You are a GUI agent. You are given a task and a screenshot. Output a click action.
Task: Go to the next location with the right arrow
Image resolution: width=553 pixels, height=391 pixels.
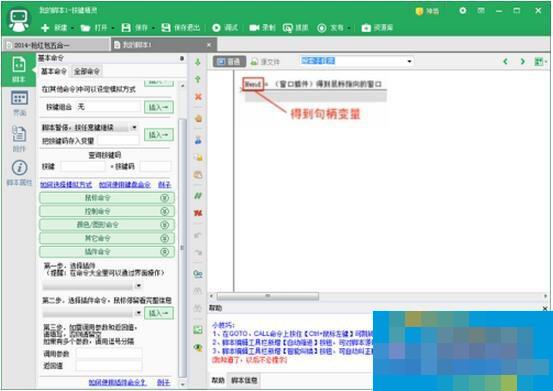(x=522, y=62)
